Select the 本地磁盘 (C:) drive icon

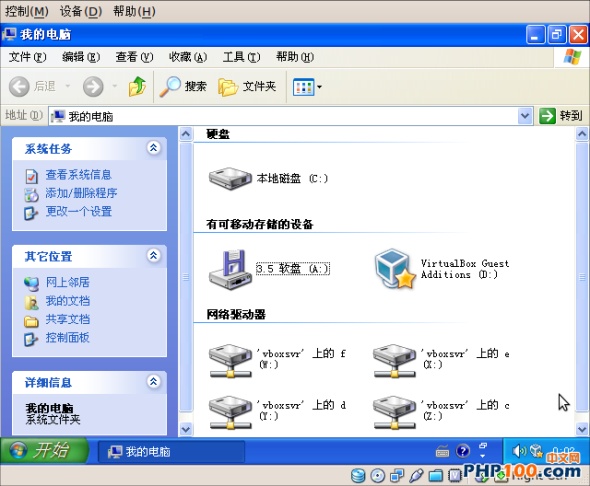(230, 178)
